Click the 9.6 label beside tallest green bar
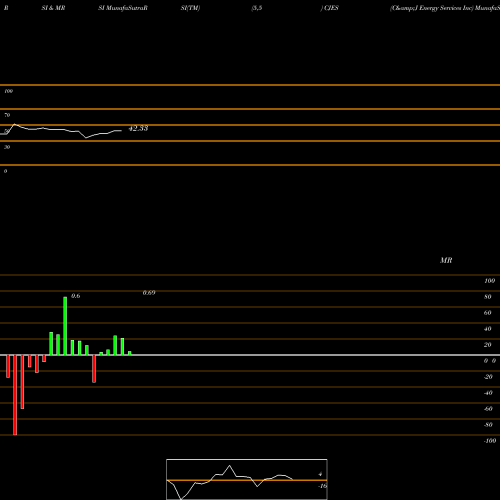The height and width of the screenshot is (500, 500). tap(76, 296)
